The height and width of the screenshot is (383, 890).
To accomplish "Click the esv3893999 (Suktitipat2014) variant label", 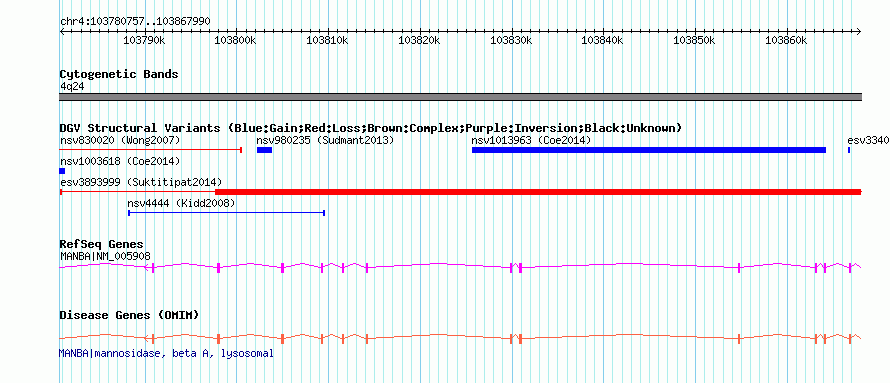I will pyautogui.click(x=141, y=182).
